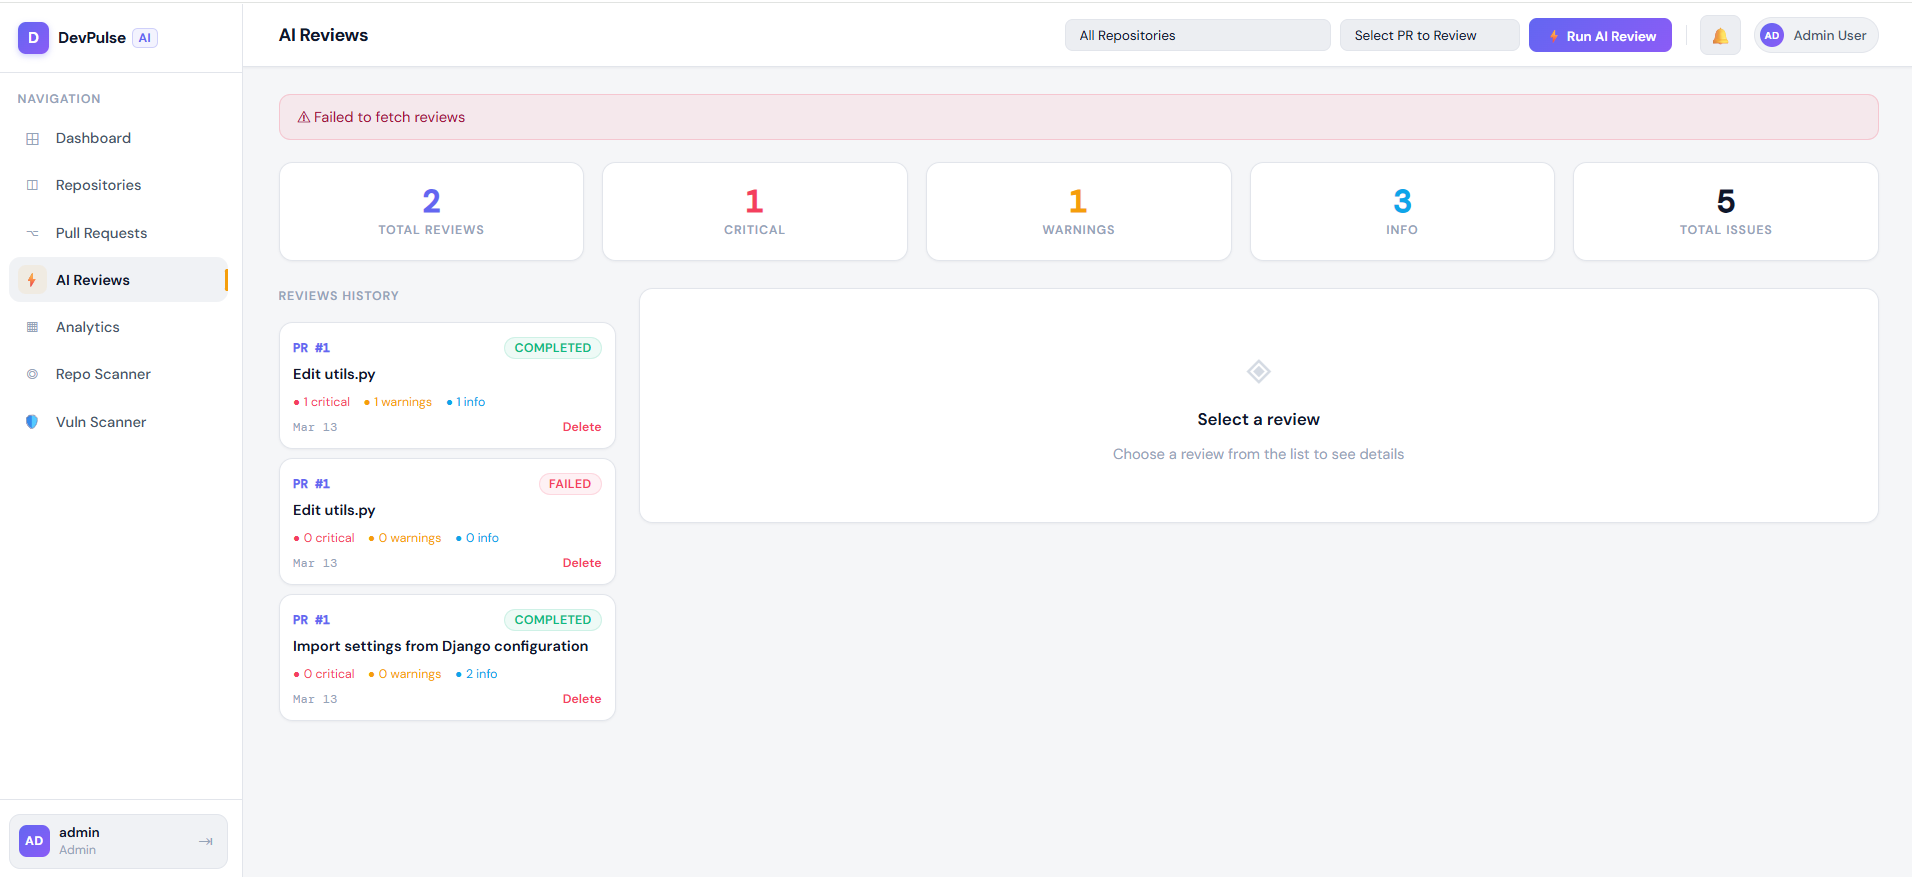Click the Info stat card
Image resolution: width=1912 pixels, height=877 pixels.
(x=1402, y=212)
